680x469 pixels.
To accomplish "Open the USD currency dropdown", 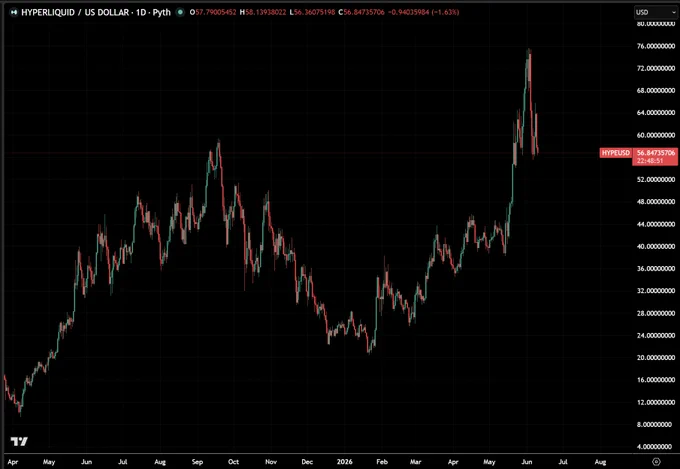I will (656, 13).
